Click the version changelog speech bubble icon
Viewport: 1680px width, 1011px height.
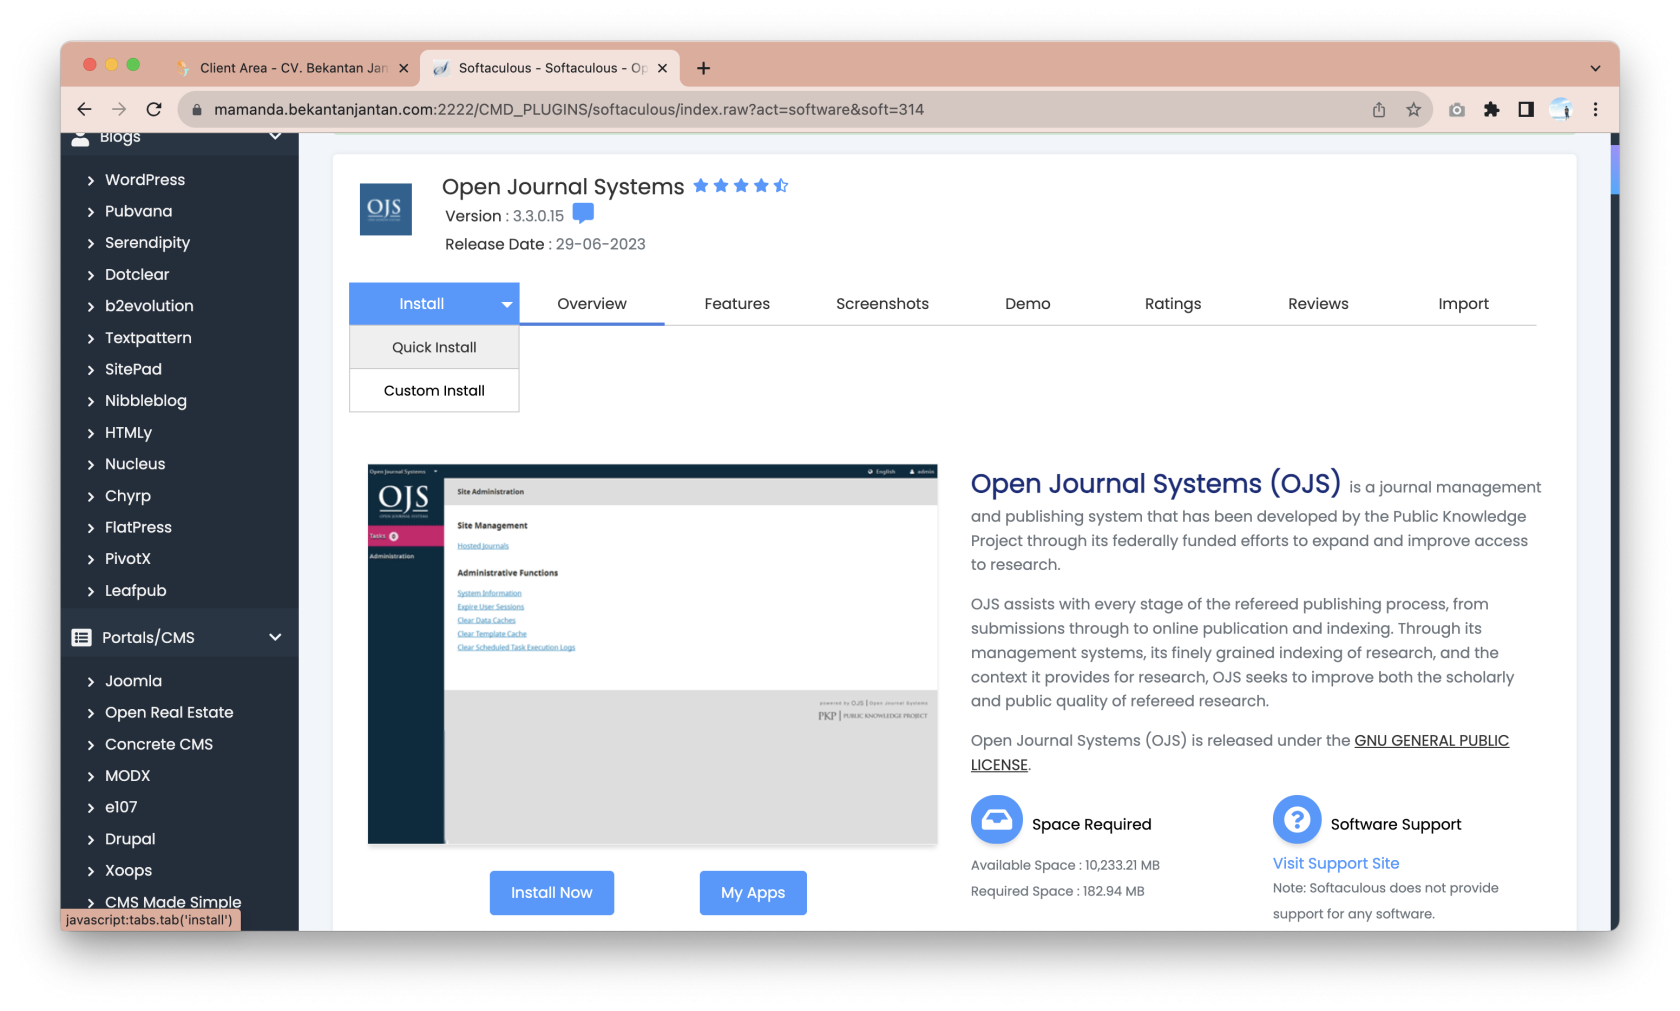tap(583, 213)
